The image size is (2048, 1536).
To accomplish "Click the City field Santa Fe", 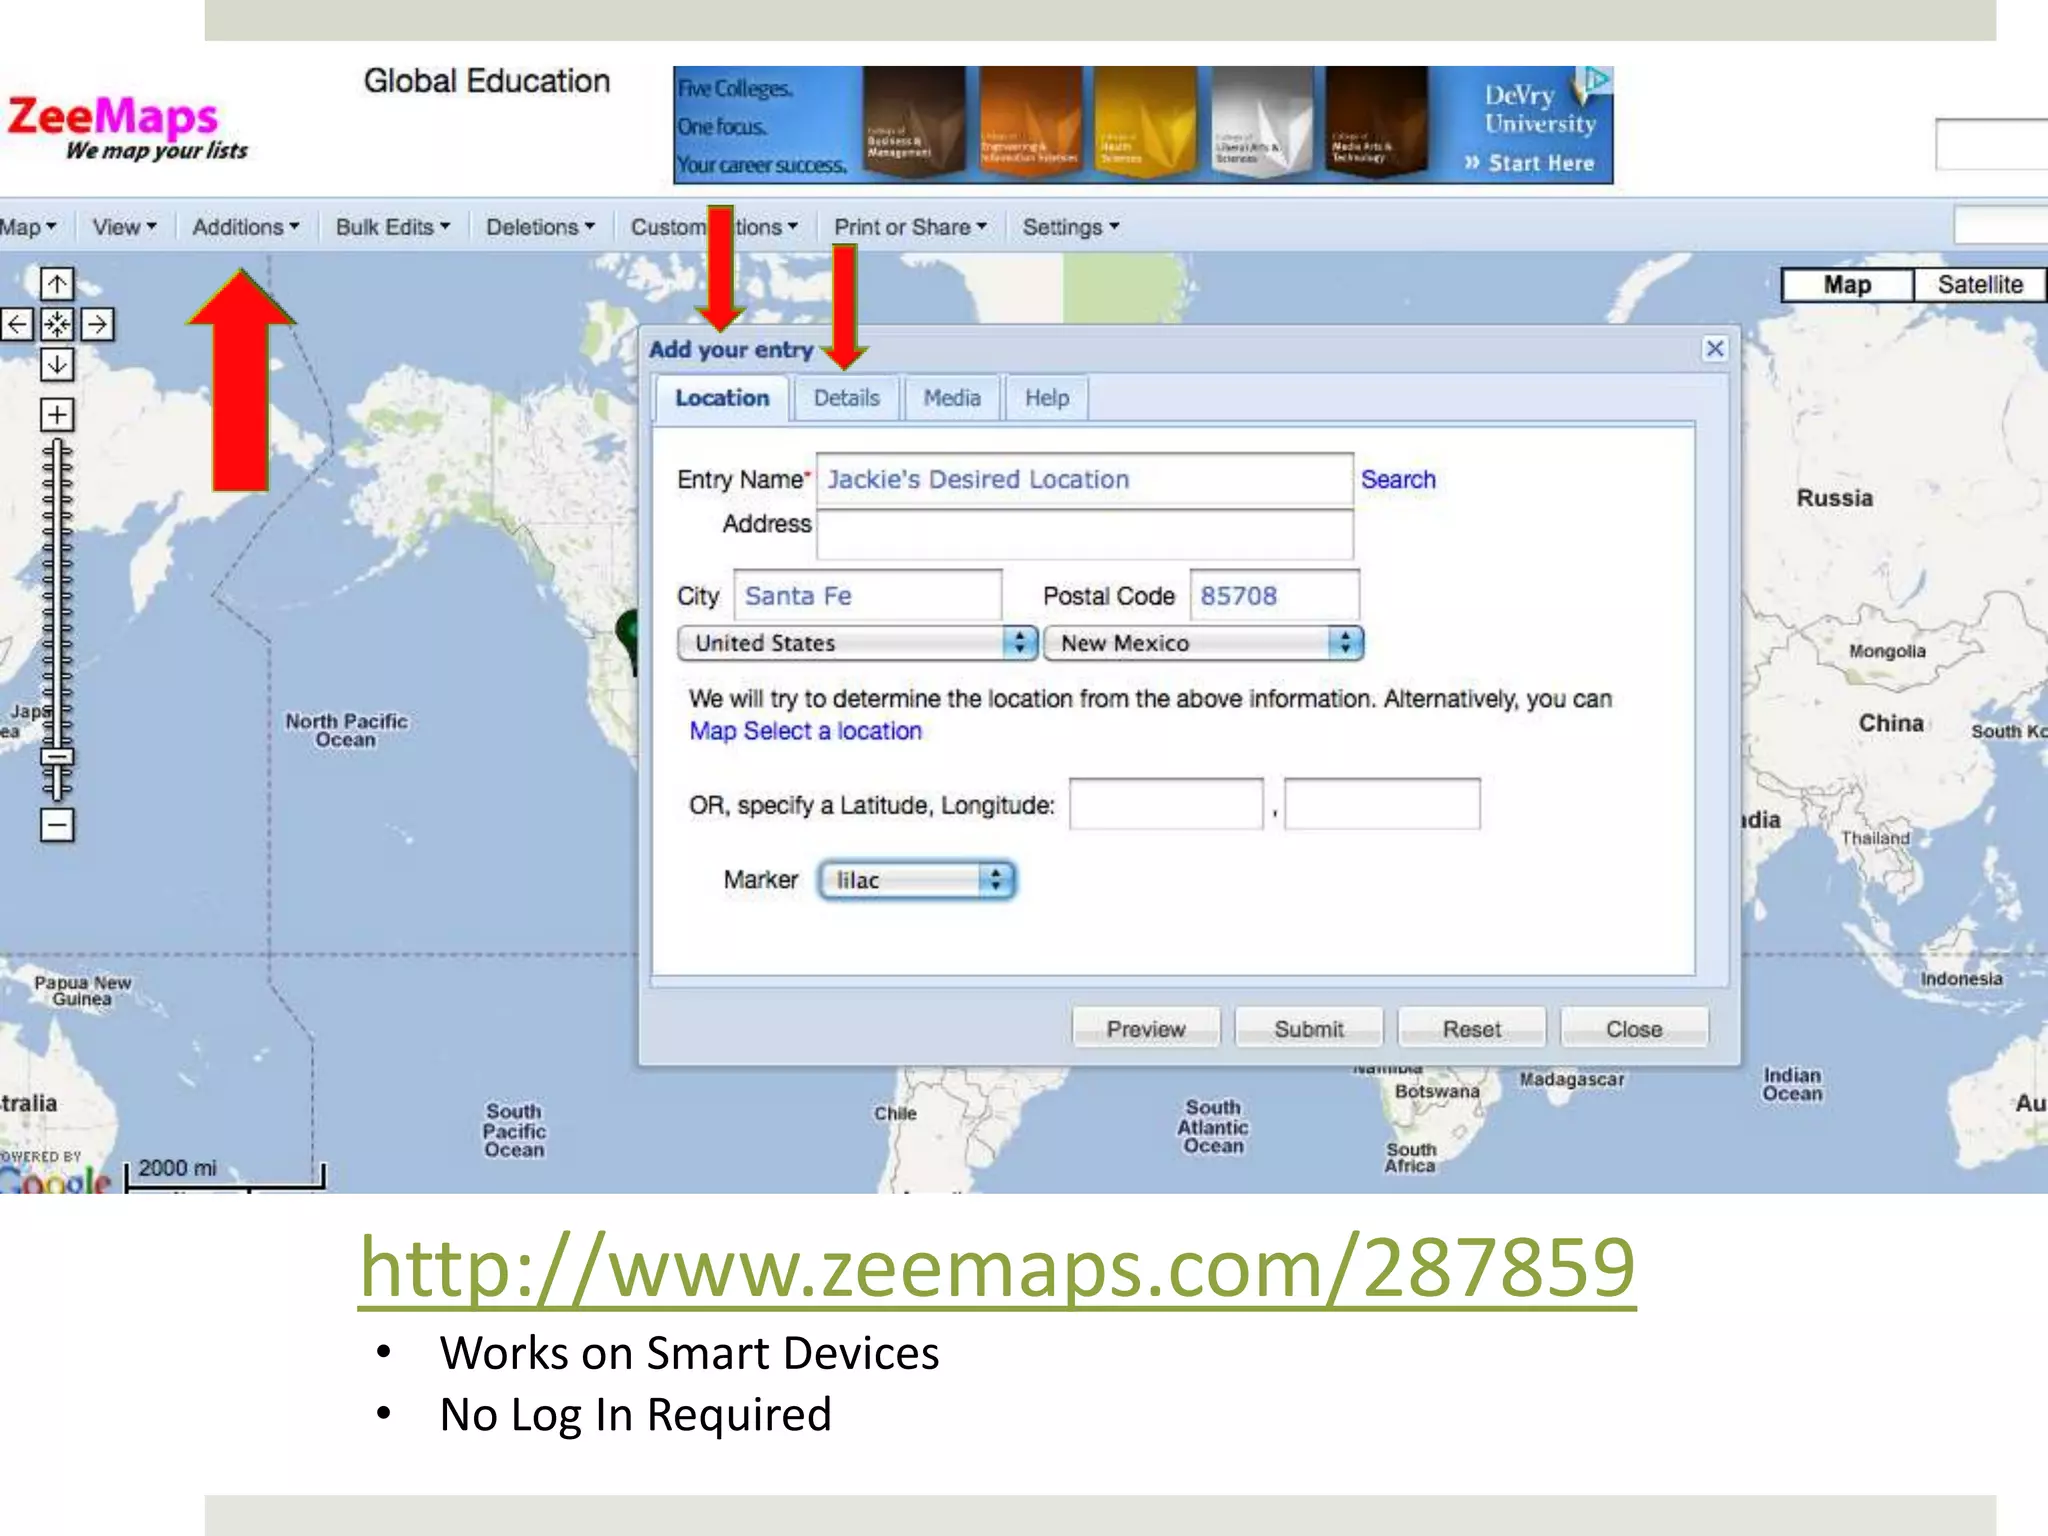I will [868, 596].
